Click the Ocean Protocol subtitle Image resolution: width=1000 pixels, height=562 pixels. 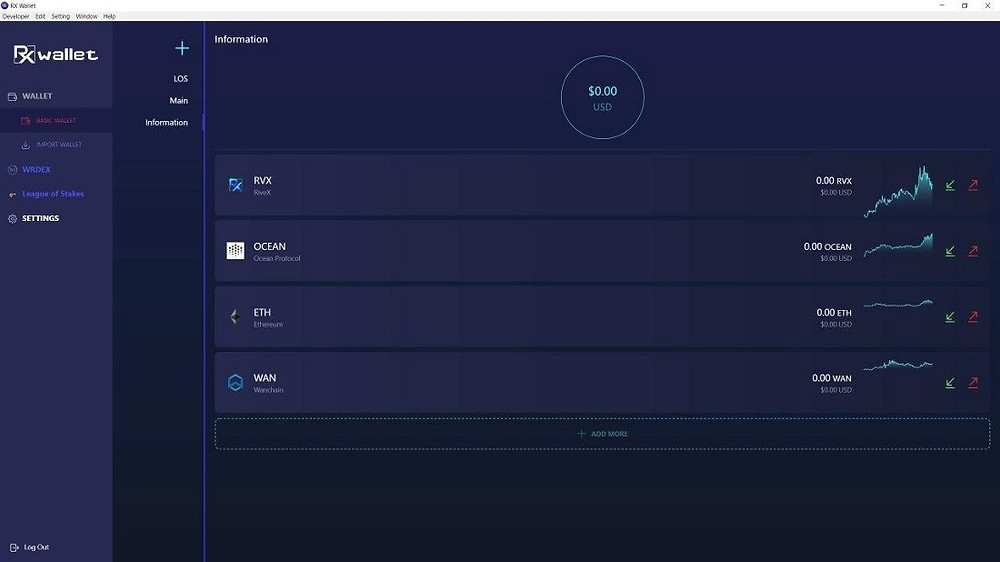click(277, 258)
